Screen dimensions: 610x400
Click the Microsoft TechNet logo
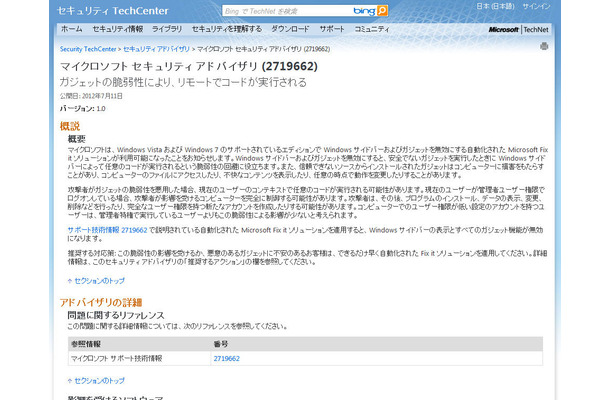(x=519, y=29)
